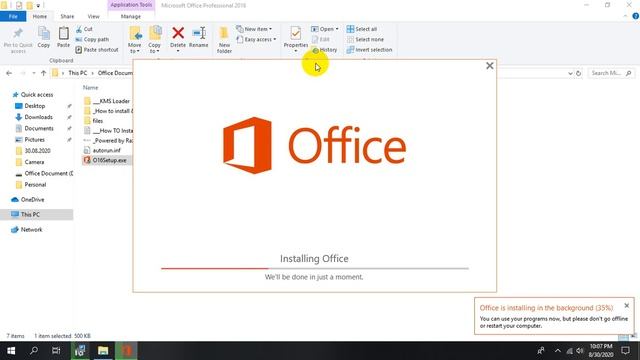
Task: Click Select none in ribbon
Action: coord(365,40)
